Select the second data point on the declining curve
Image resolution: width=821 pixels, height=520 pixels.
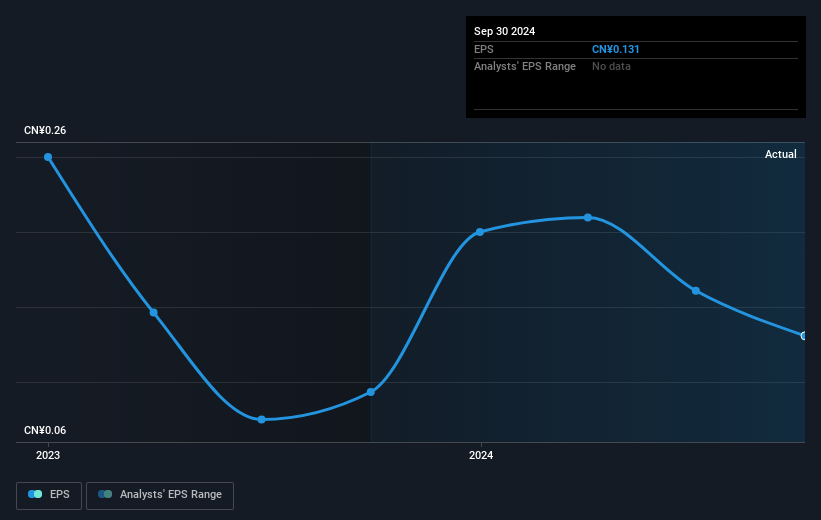tap(153, 313)
